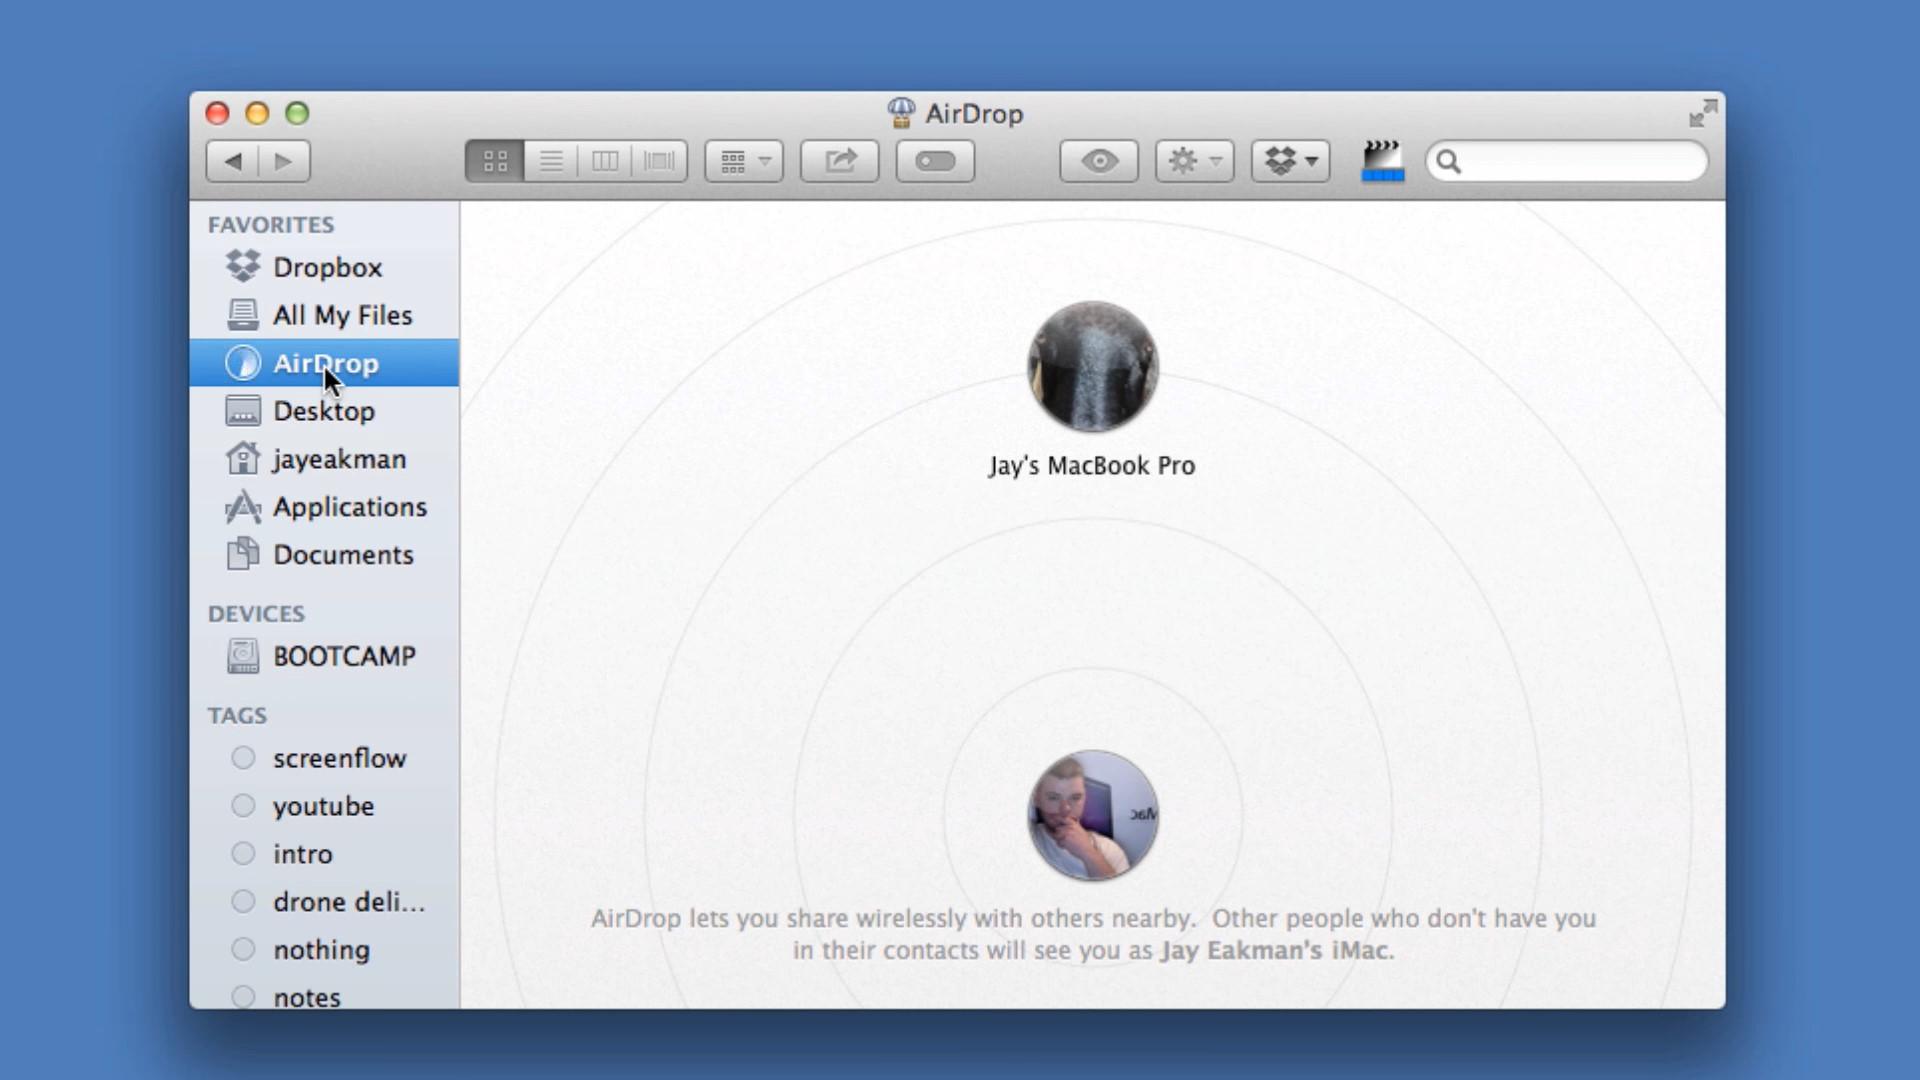This screenshot has height=1080, width=1920.
Task: Click the Dropbox toolbar icon
Action: [1288, 161]
